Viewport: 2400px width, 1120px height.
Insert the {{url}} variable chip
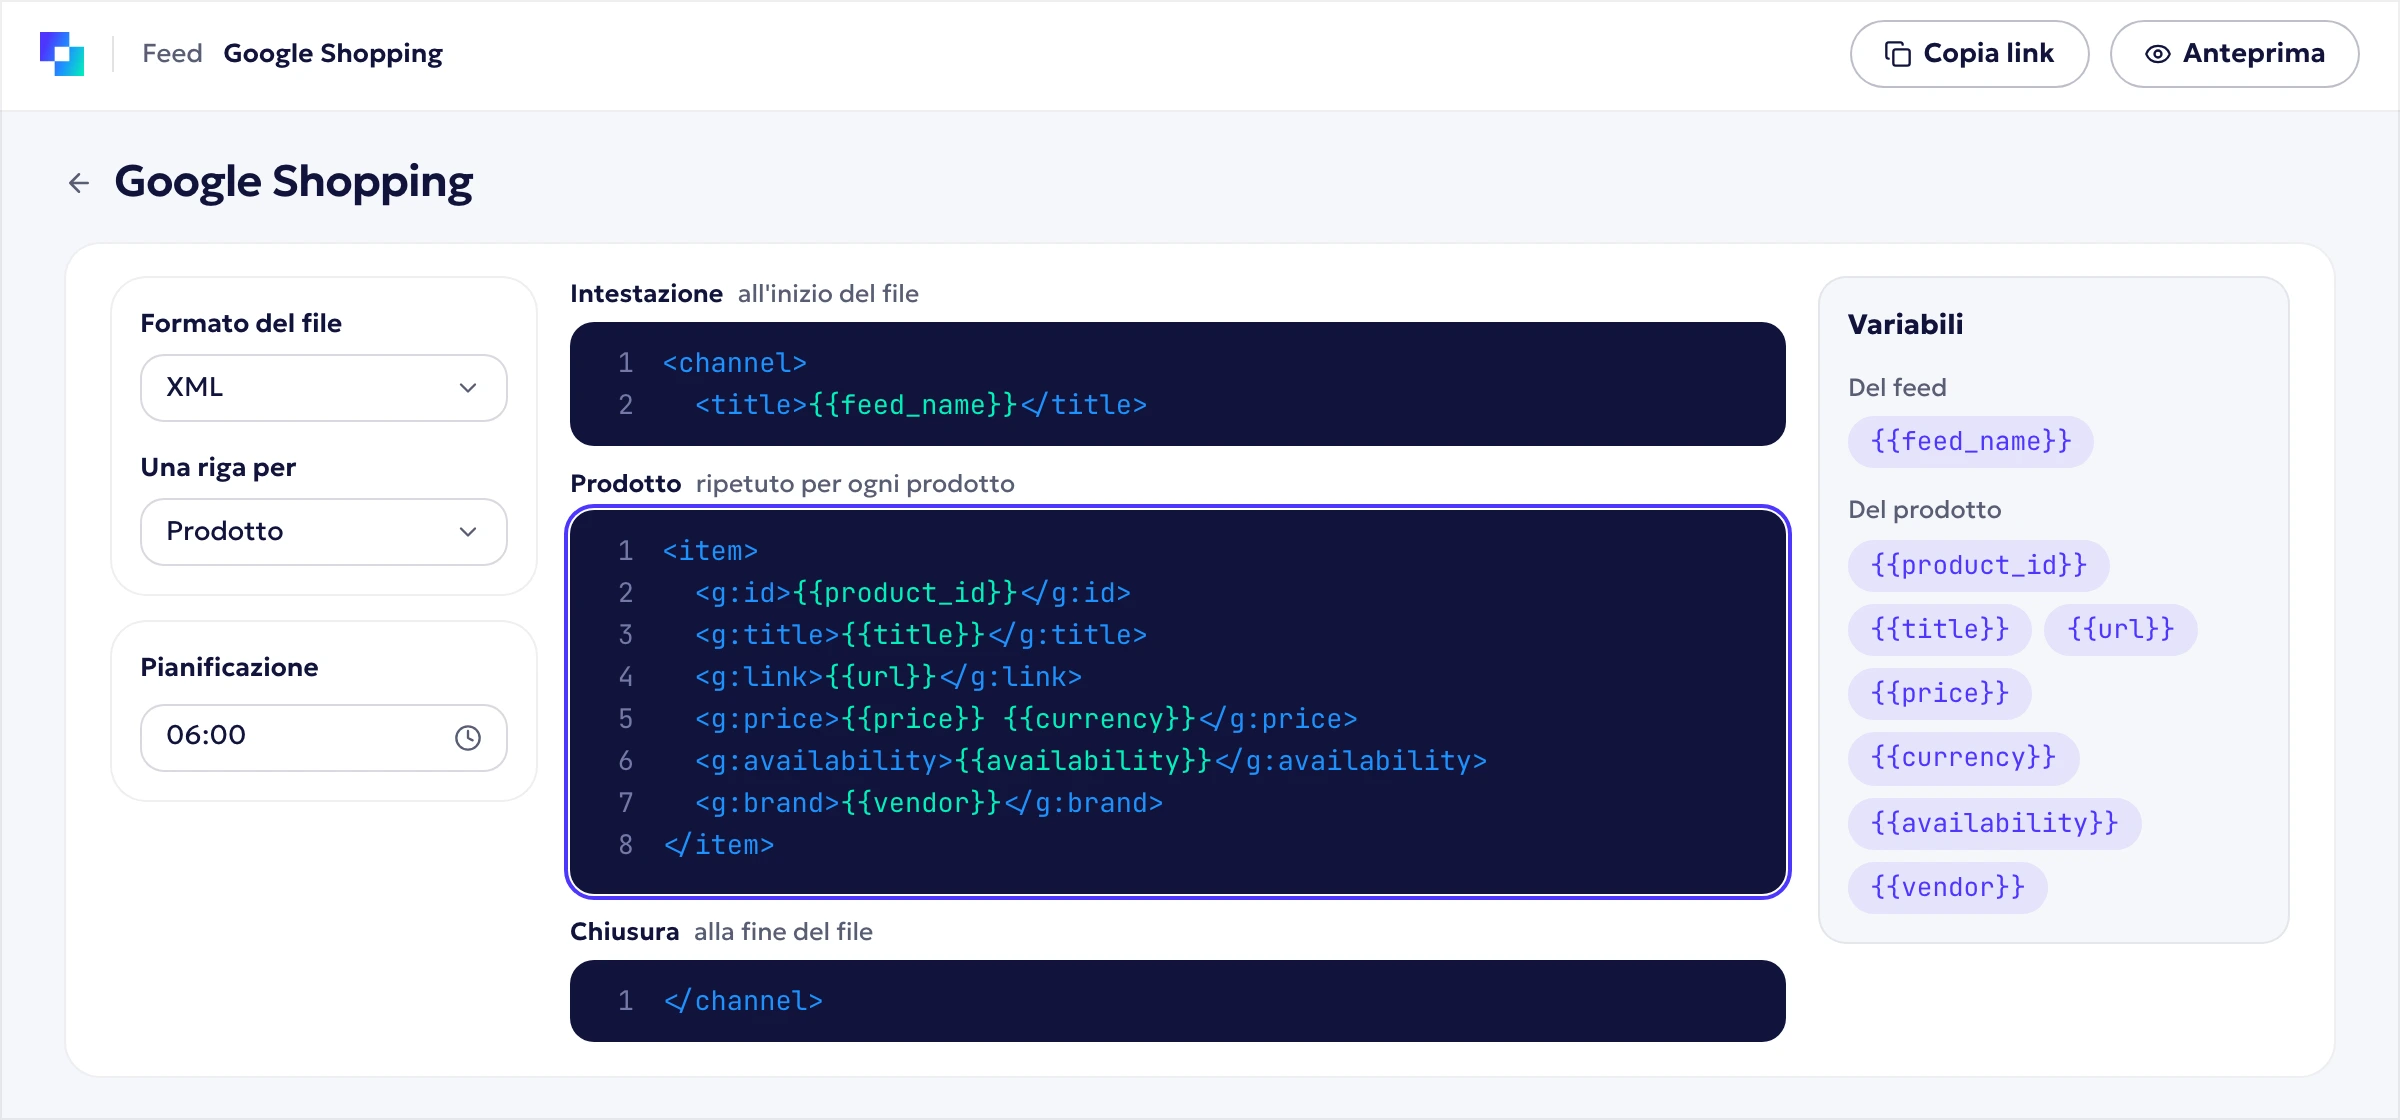2120,630
